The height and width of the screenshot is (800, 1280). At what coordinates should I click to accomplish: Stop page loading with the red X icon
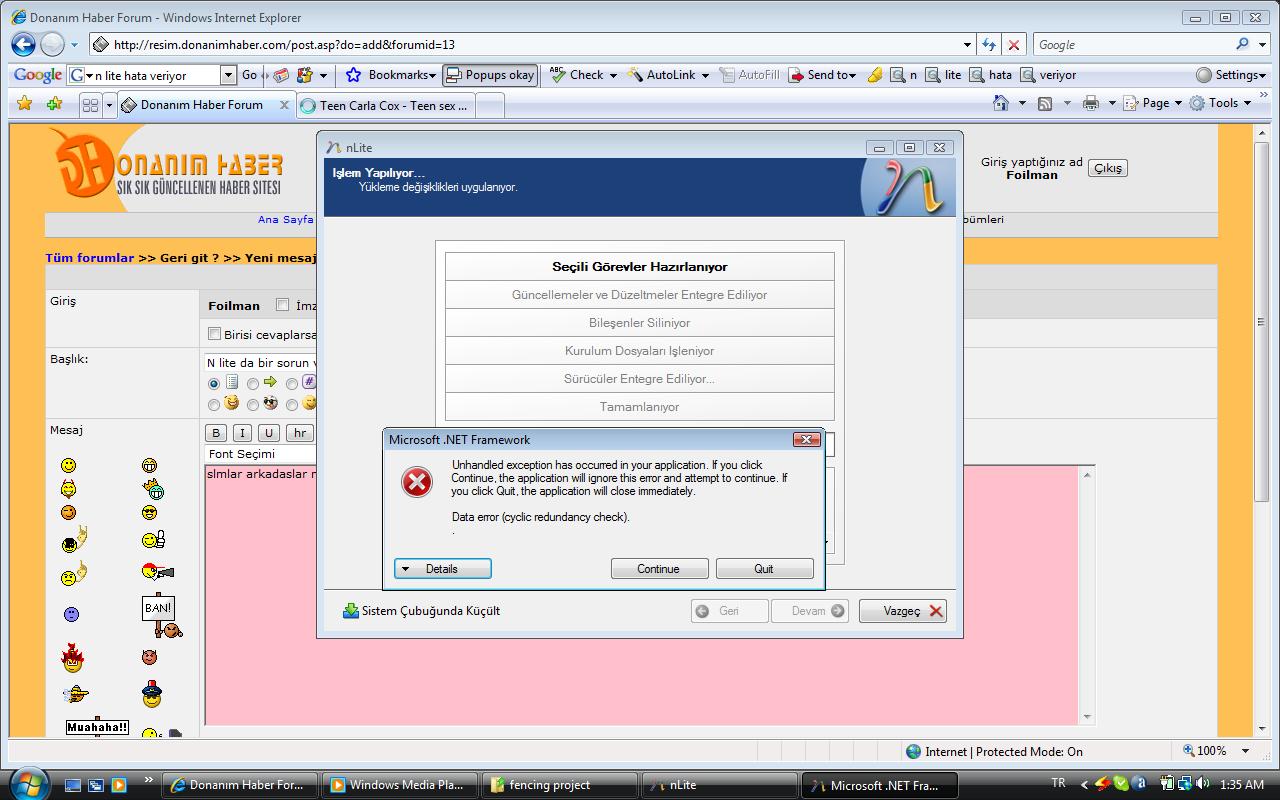point(1014,44)
